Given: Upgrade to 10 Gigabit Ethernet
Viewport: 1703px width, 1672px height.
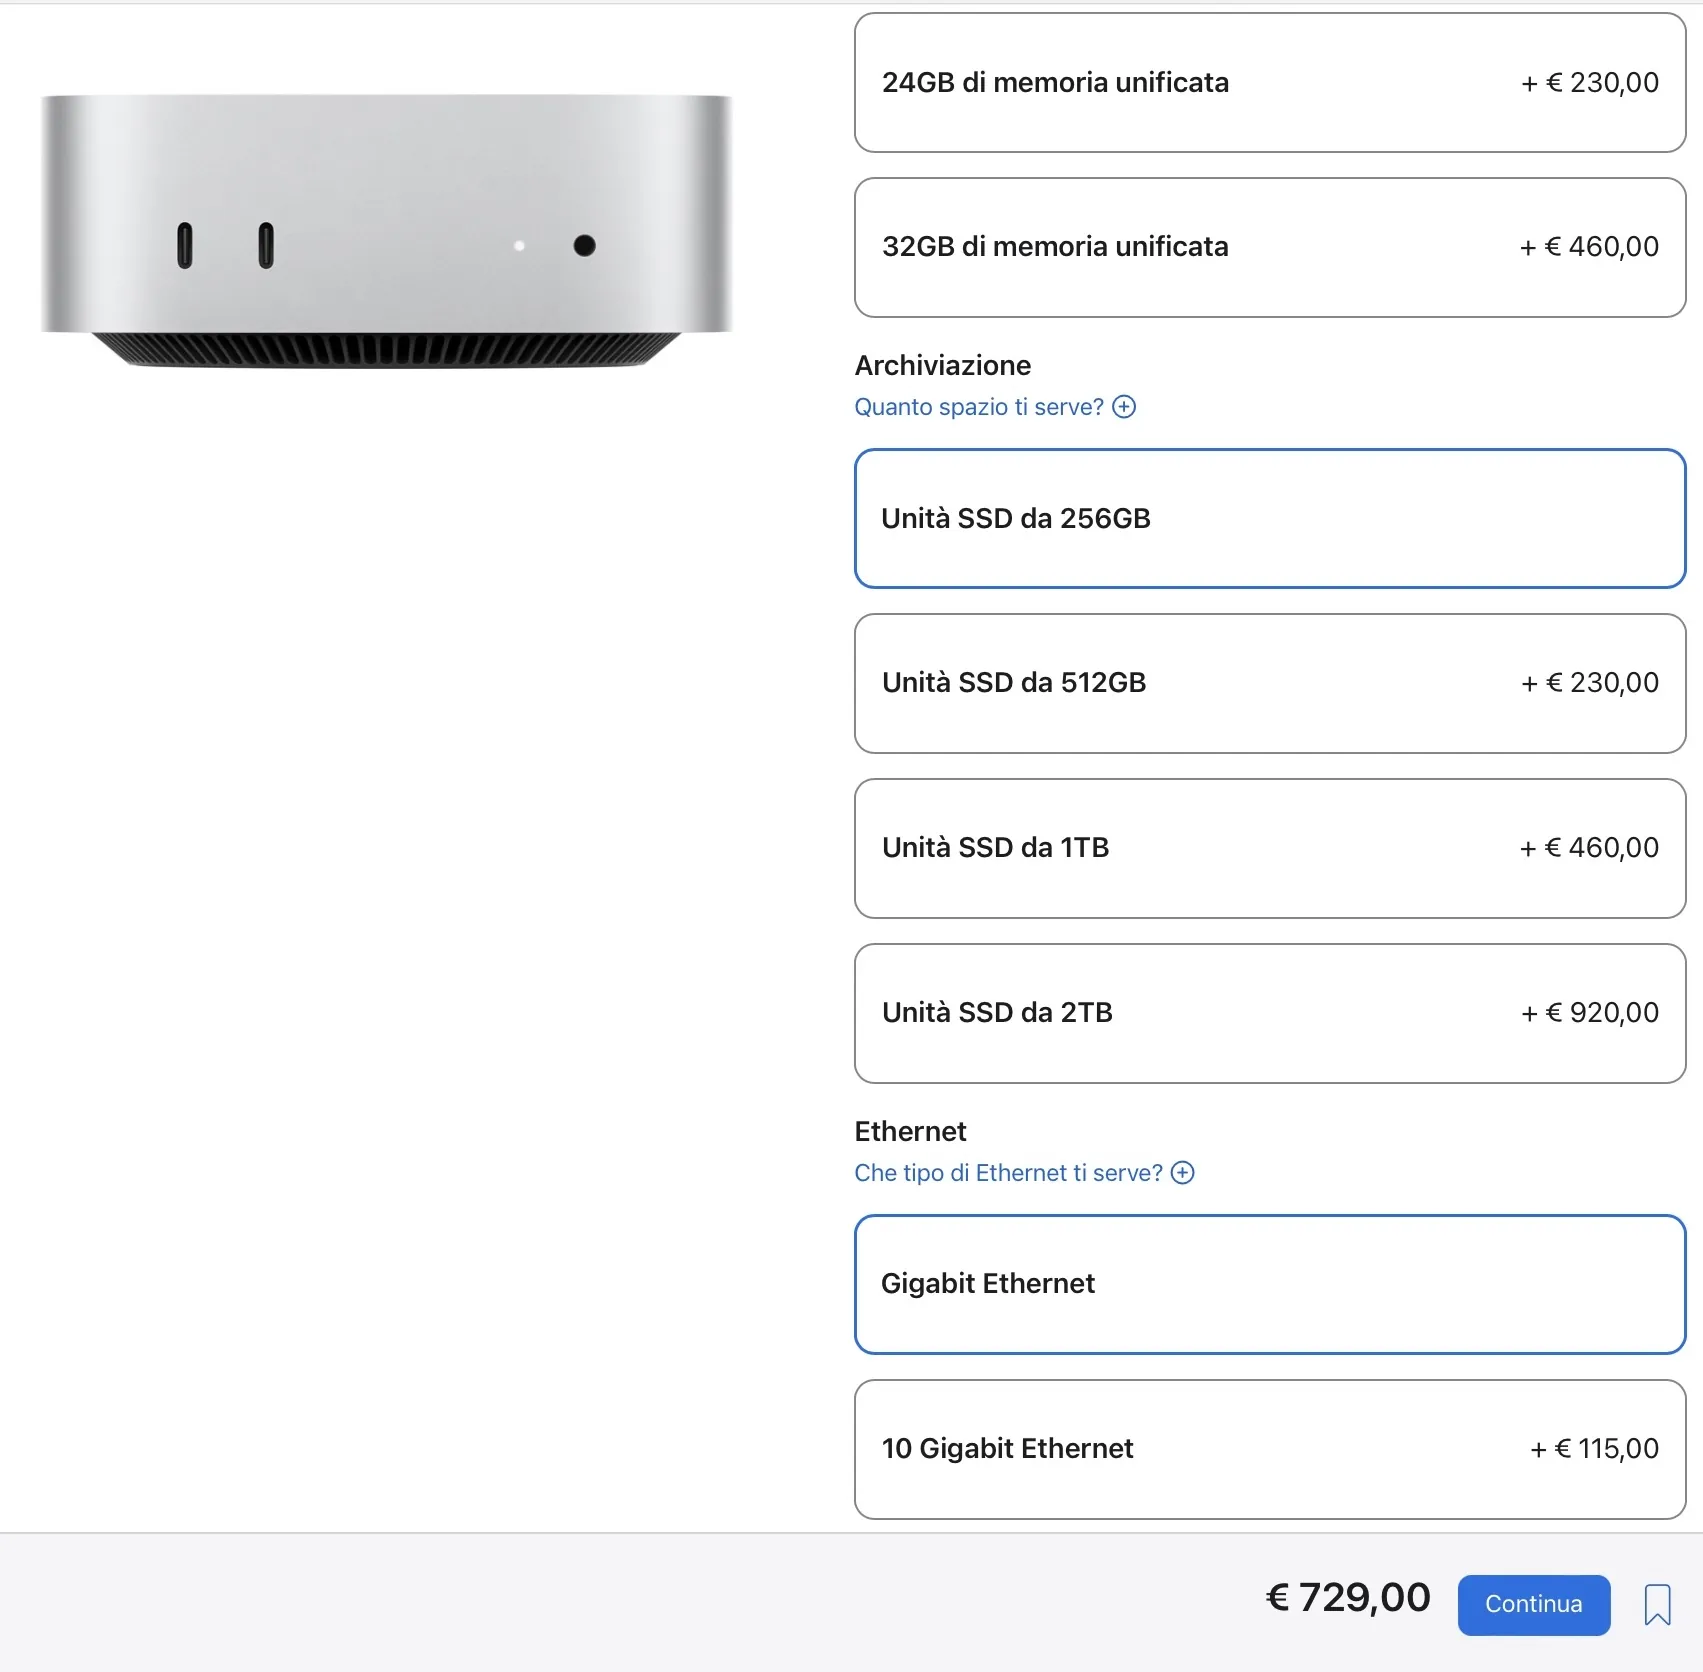Looking at the screenshot, I should click(x=1269, y=1449).
